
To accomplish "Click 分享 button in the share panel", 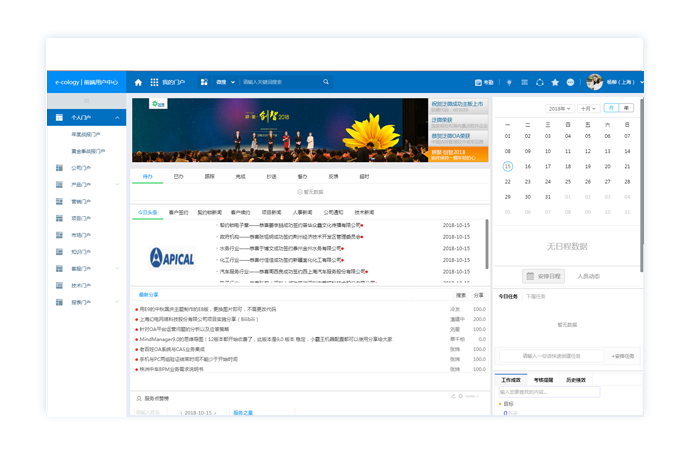I will [x=478, y=295].
